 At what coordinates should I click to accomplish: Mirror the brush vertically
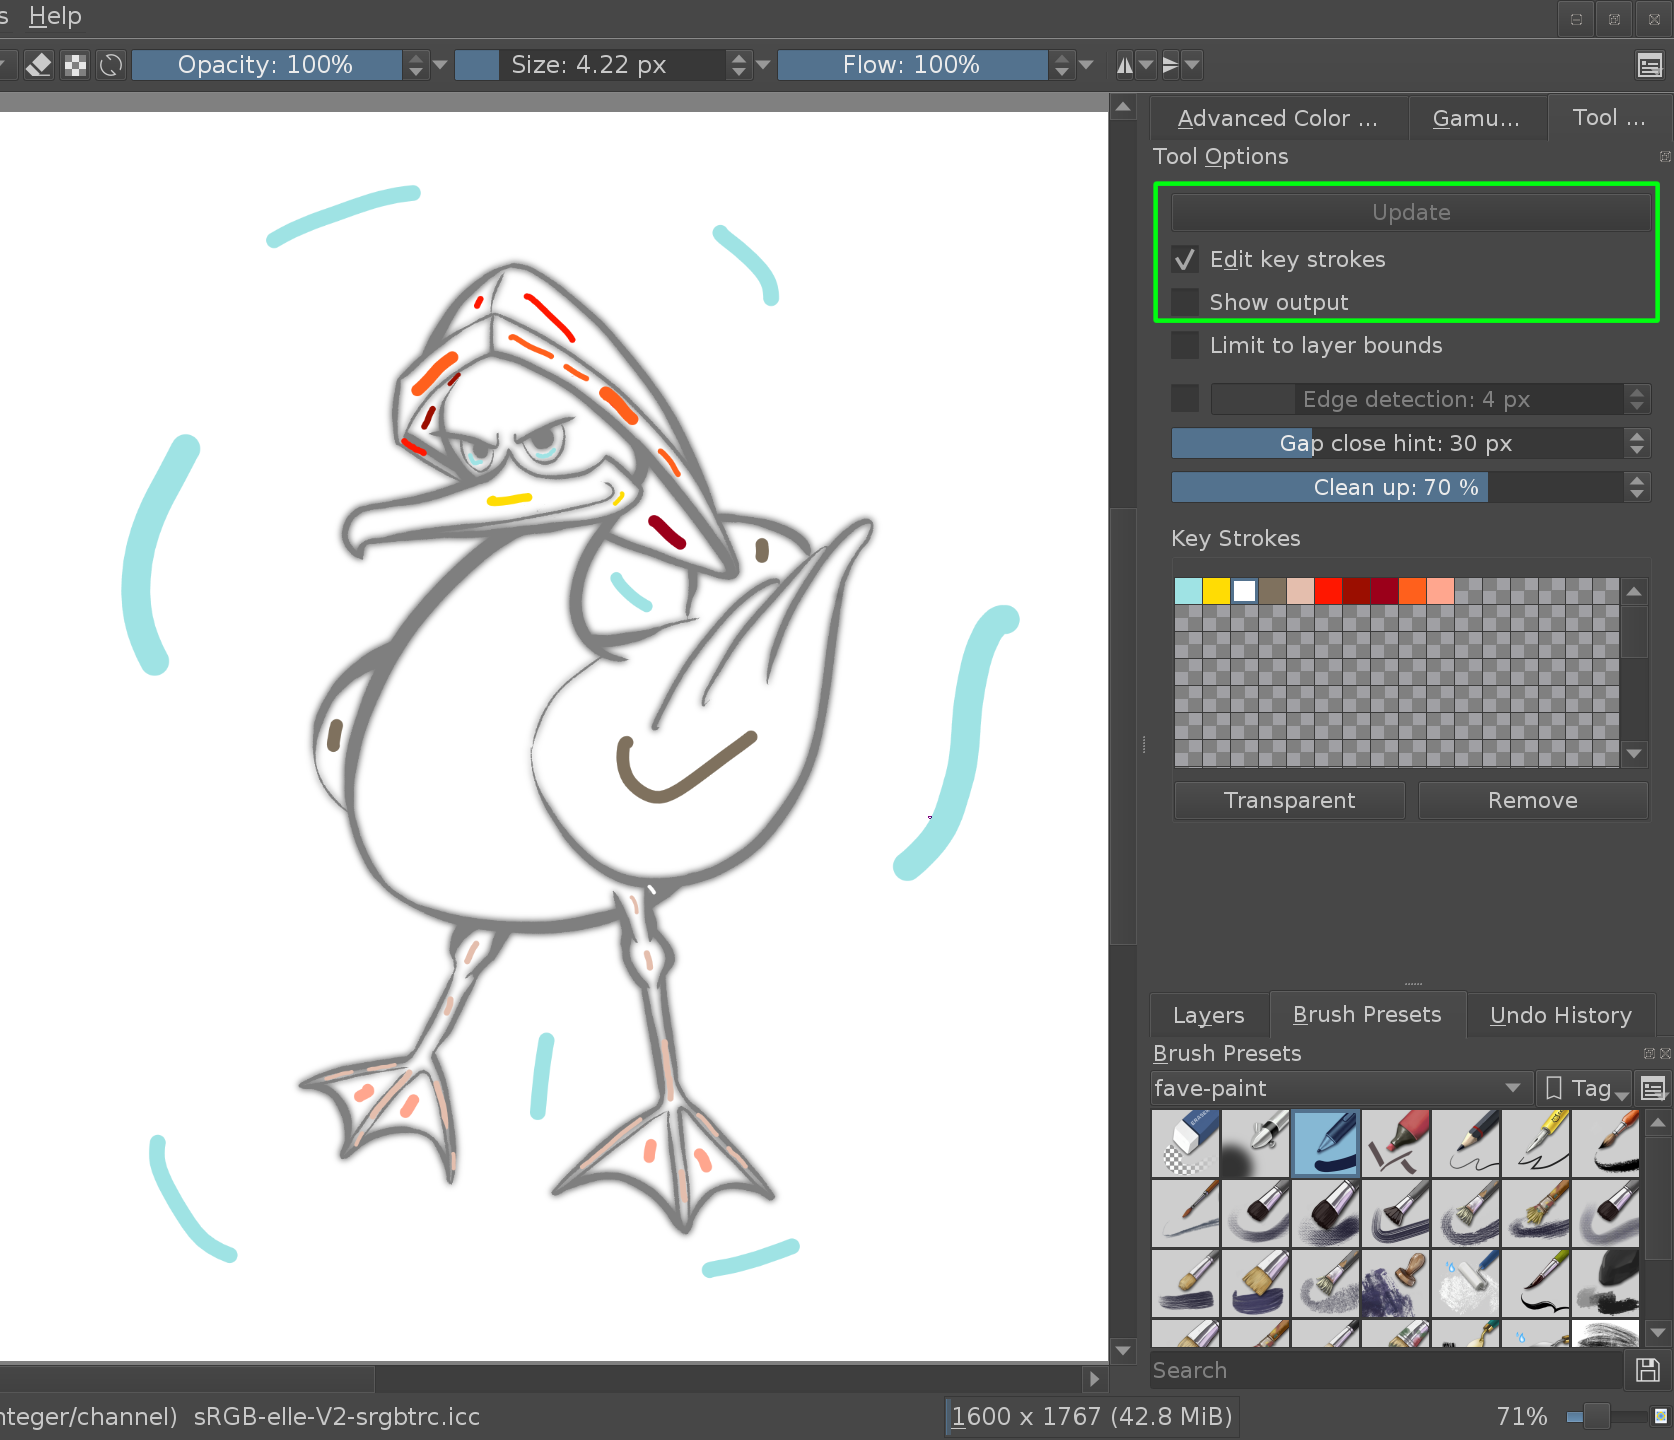[1170, 64]
